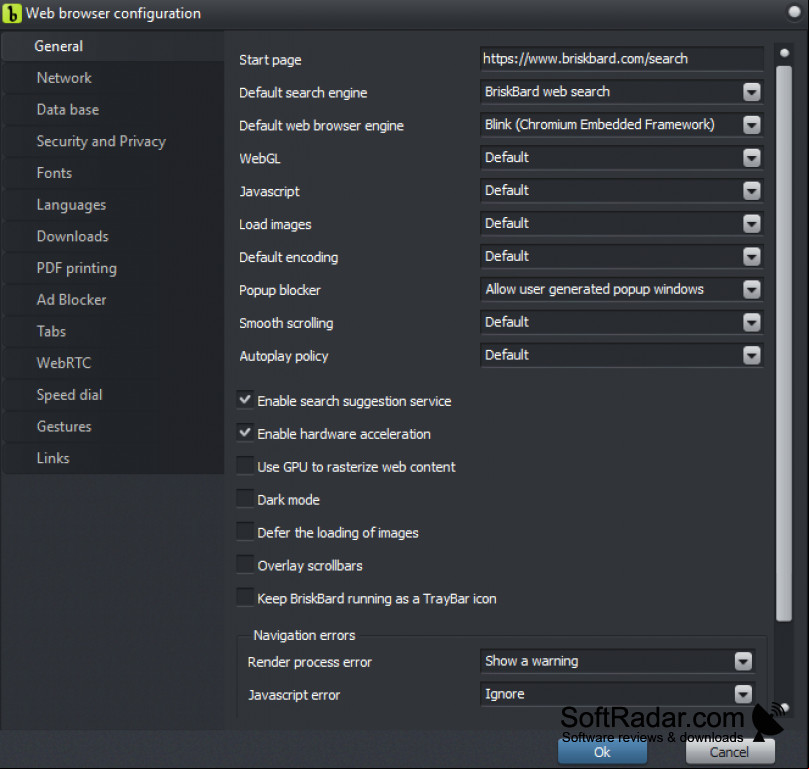This screenshot has width=809, height=769.
Task: Enable Overlay scrollbars checkbox
Action: (x=245, y=565)
